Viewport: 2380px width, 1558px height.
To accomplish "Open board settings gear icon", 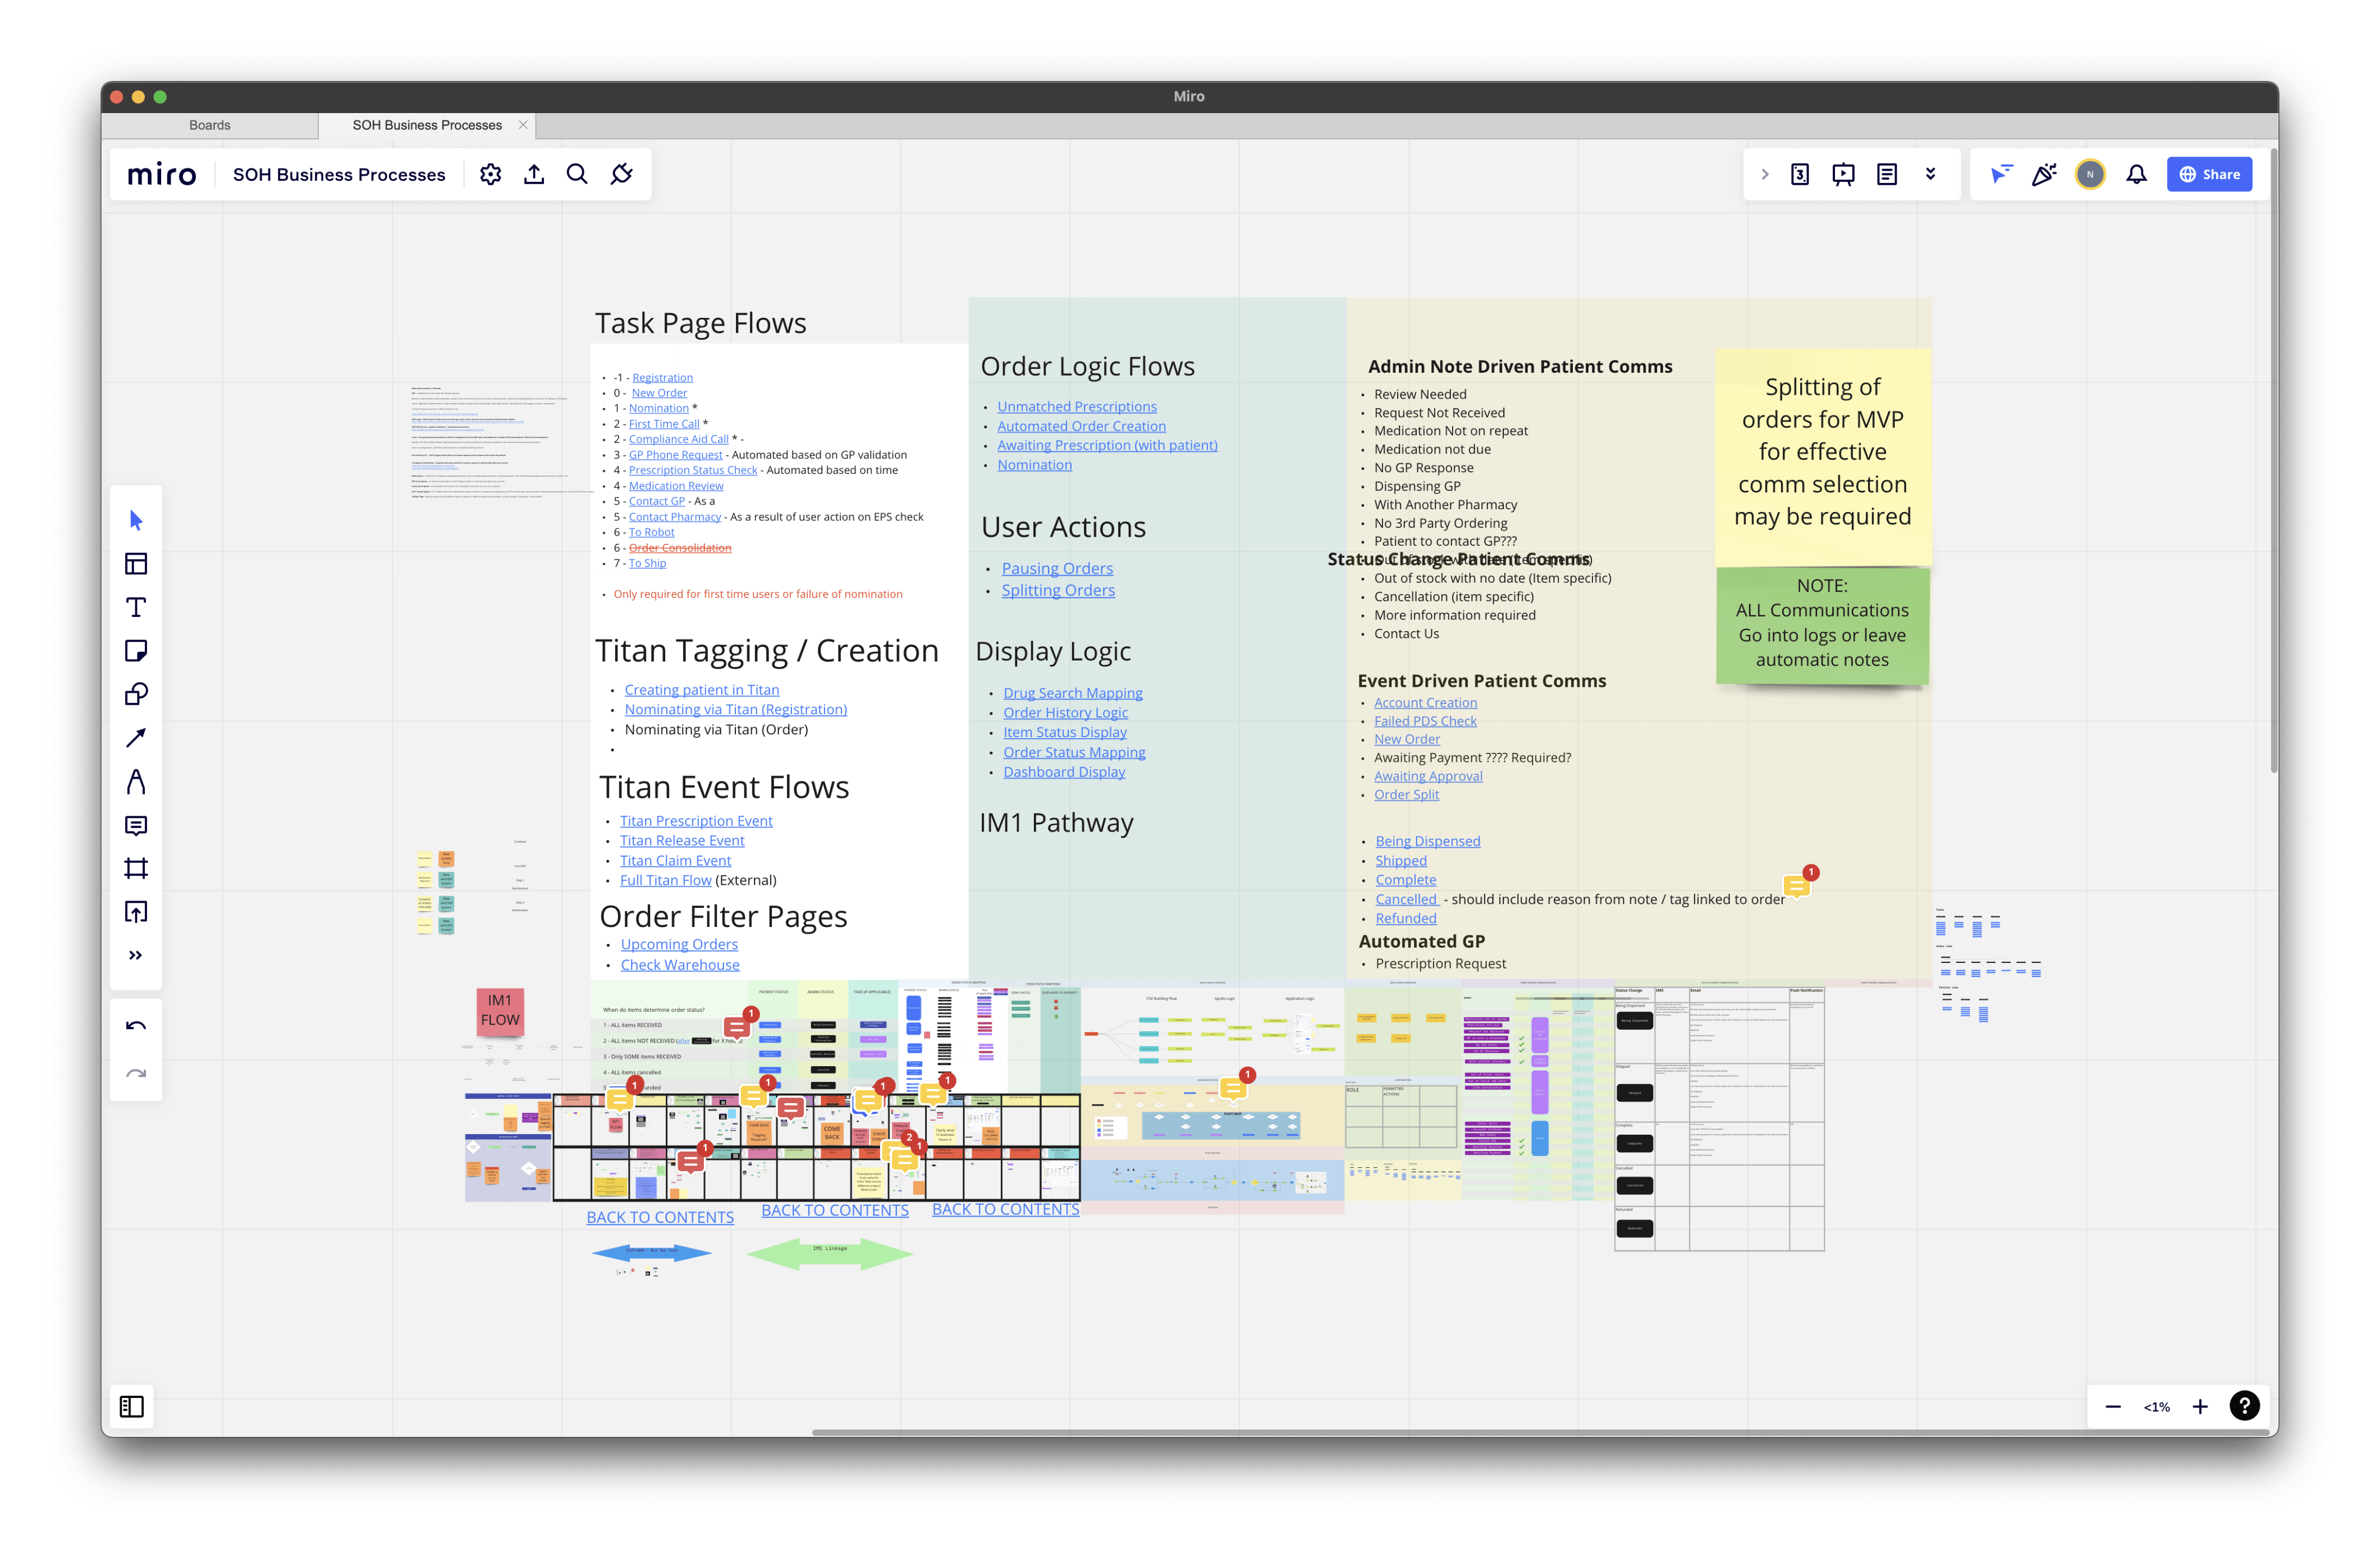I will [x=490, y=174].
